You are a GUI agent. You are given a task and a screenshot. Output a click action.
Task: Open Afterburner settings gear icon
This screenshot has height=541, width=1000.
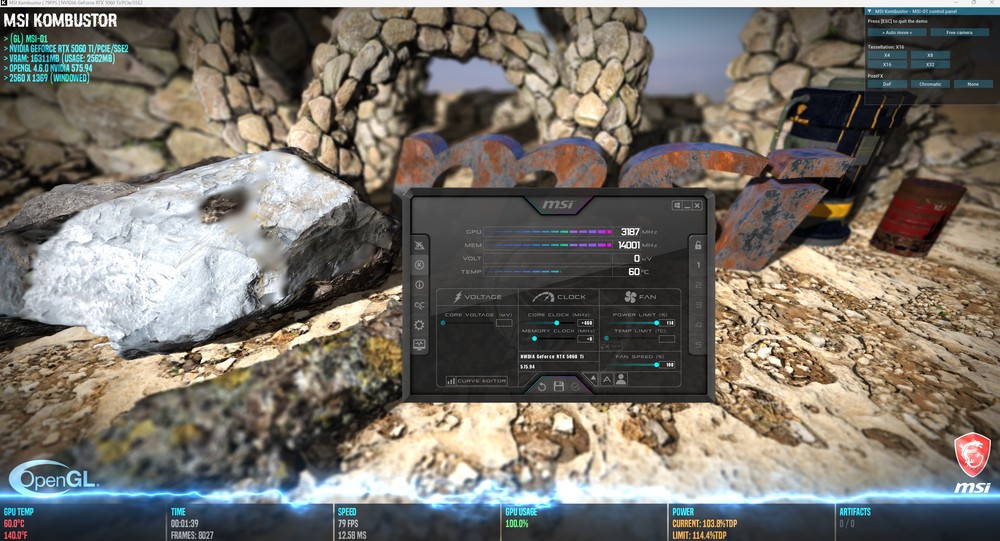419,325
